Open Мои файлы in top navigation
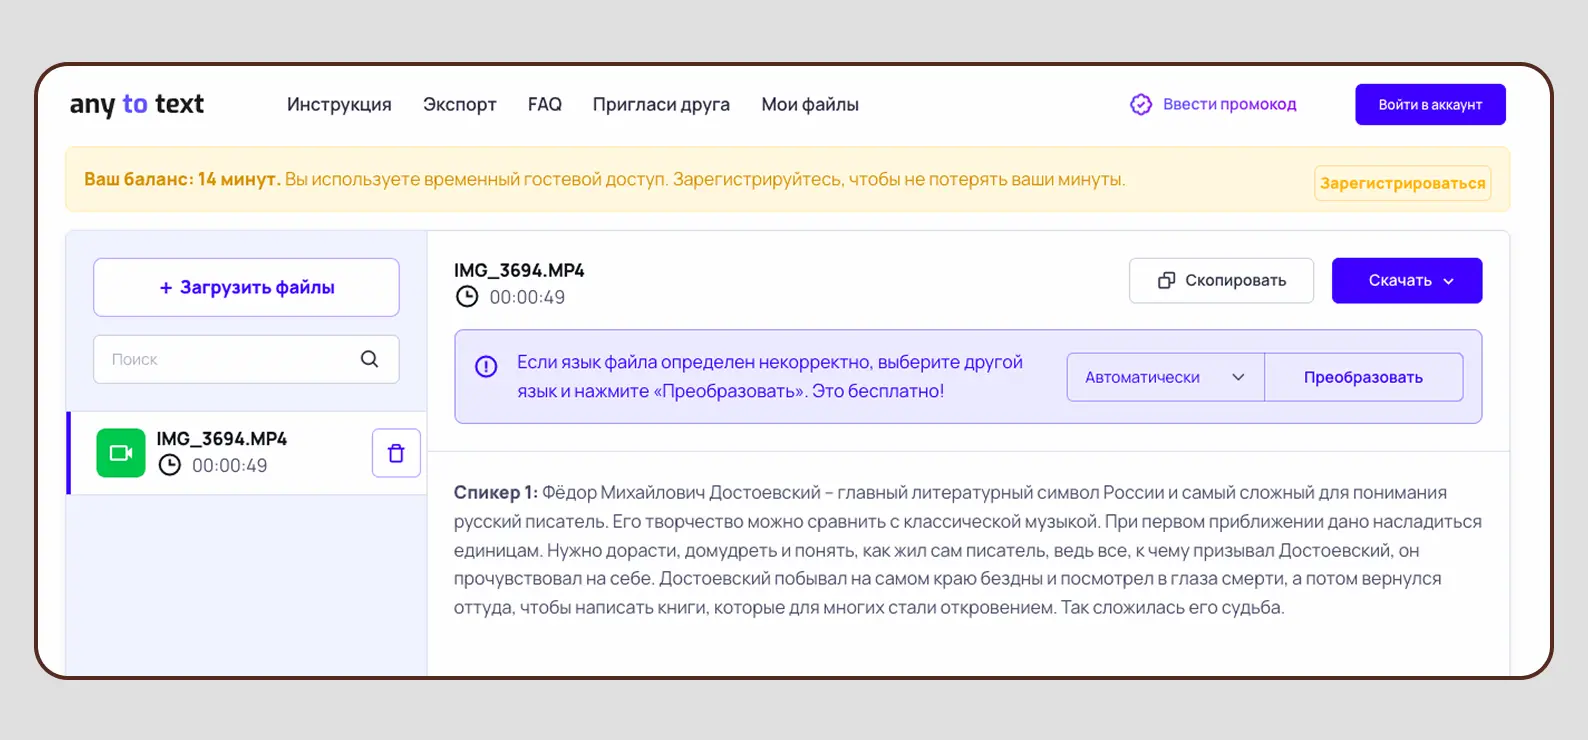The image size is (1588, 740). (809, 104)
